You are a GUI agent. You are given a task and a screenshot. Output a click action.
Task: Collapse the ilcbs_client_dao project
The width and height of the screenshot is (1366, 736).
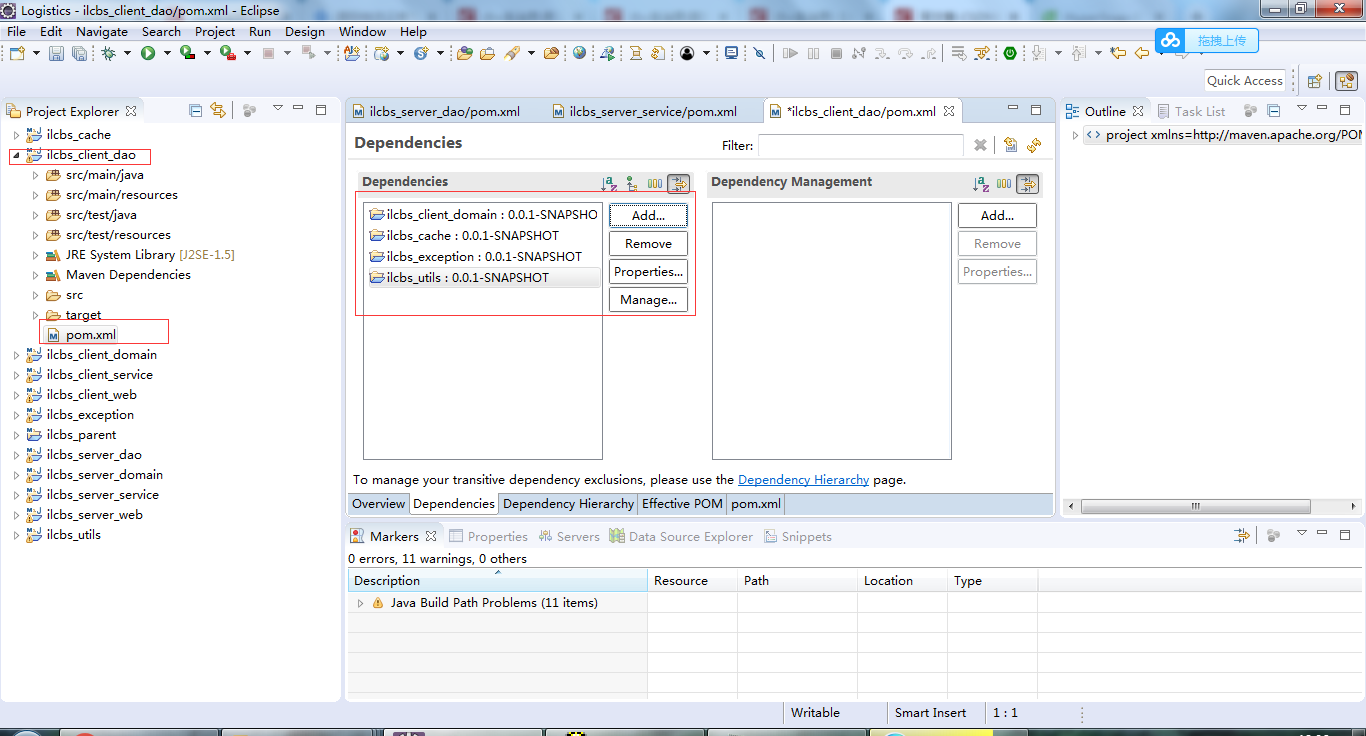(x=16, y=155)
